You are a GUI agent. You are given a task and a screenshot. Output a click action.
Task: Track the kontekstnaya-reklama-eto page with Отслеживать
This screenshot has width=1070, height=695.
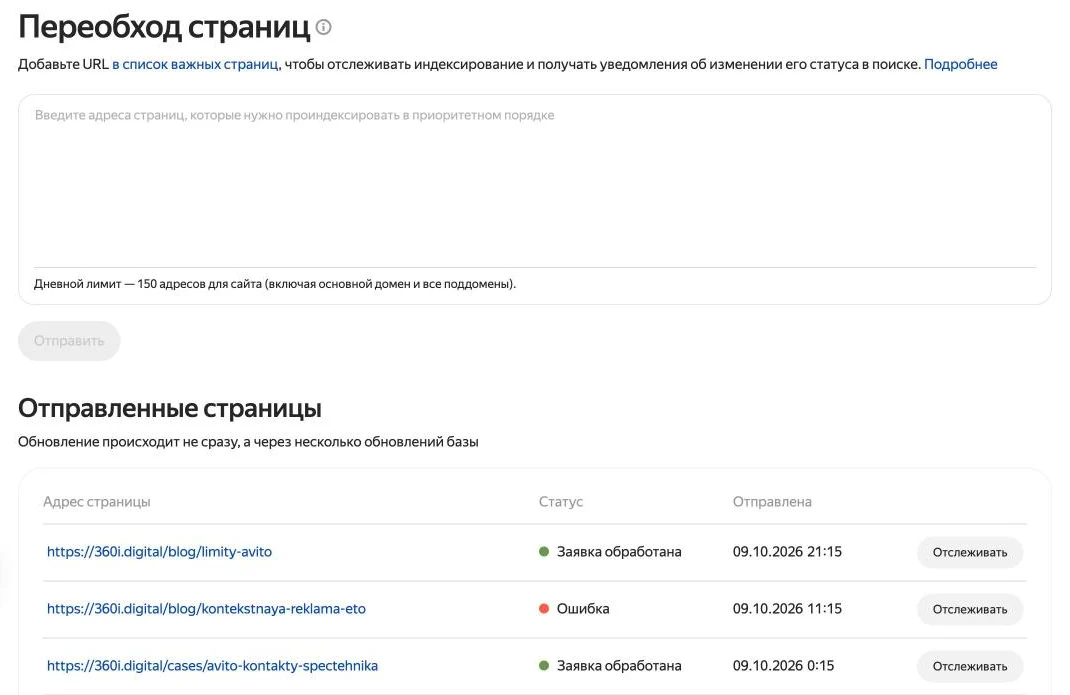click(x=970, y=609)
